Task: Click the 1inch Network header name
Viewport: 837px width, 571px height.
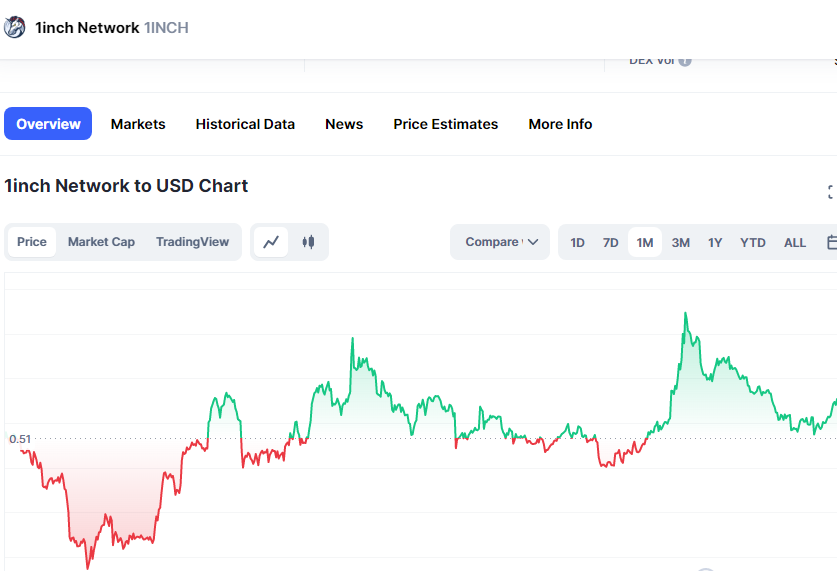Action: click(x=87, y=28)
